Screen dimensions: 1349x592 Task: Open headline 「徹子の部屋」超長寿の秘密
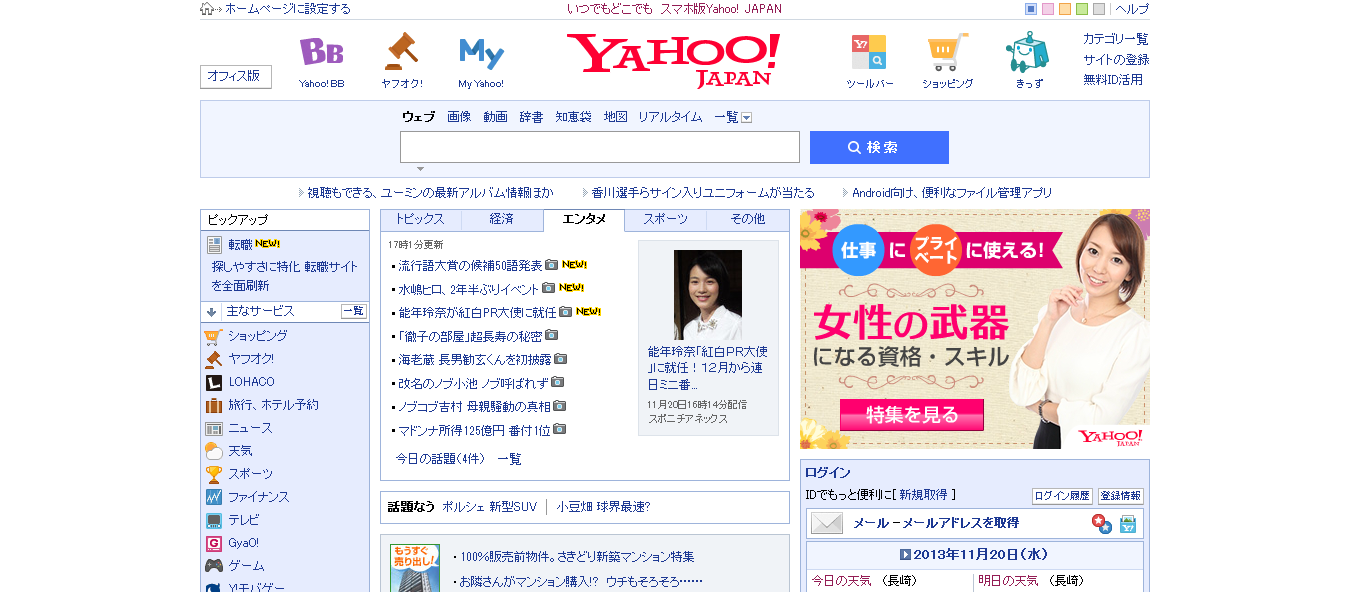470,336
